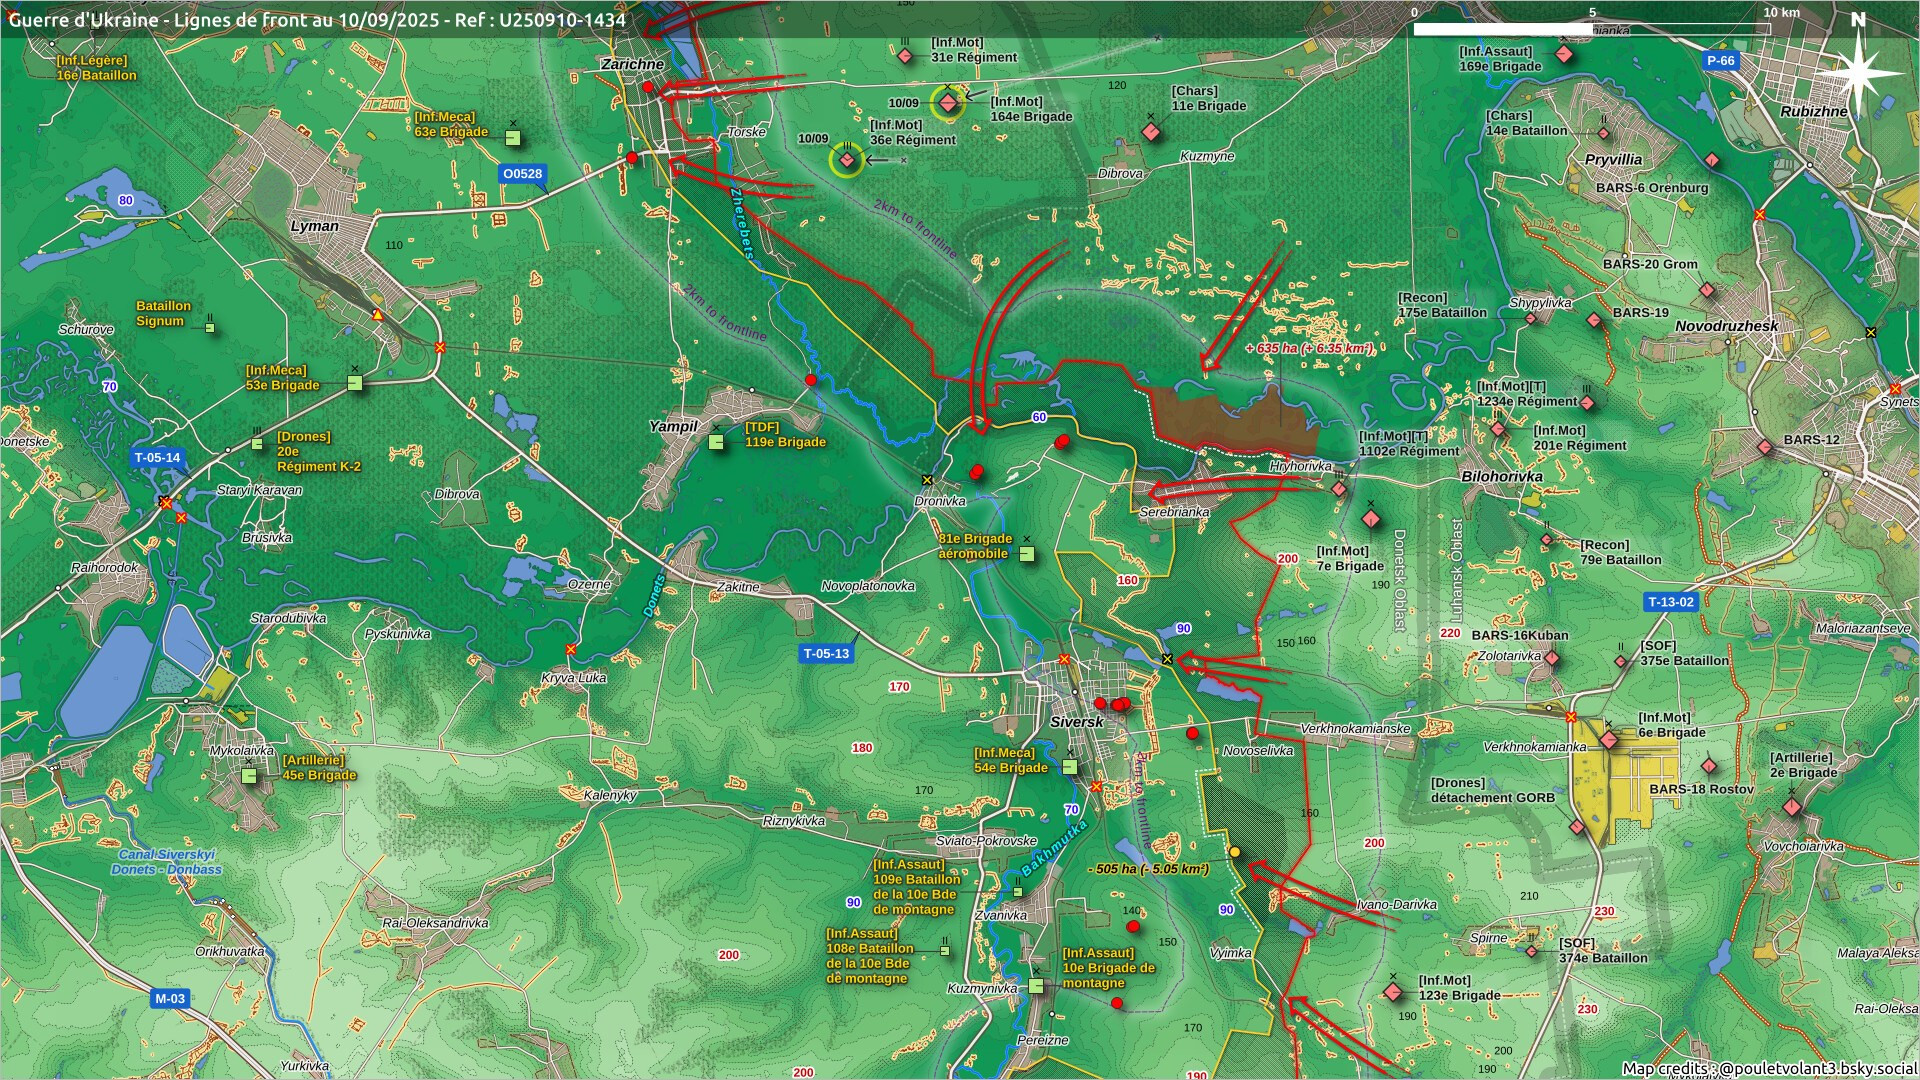Click the 14e Bataillon Chars label
Viewport: 1920px width, 1080px height.
point(1526,123)
